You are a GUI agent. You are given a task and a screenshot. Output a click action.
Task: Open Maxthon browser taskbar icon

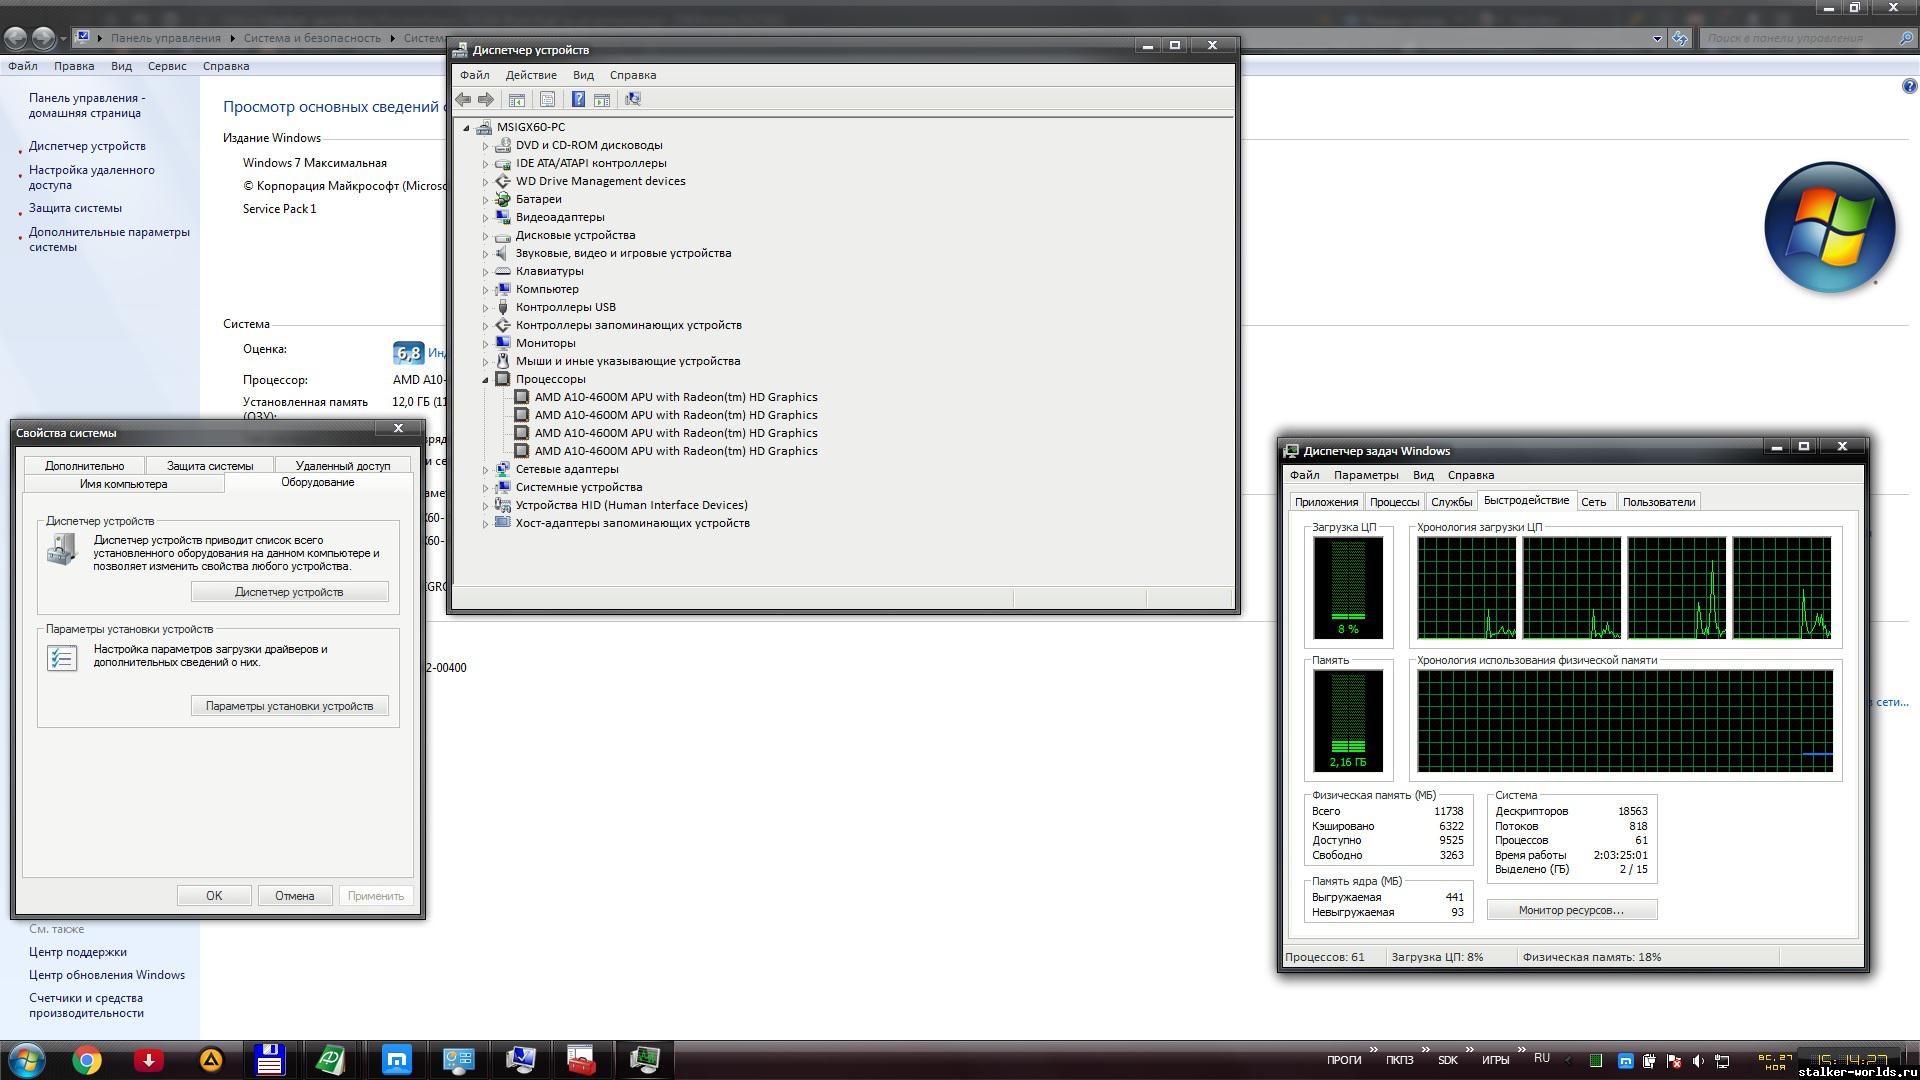coord(397,1060)
